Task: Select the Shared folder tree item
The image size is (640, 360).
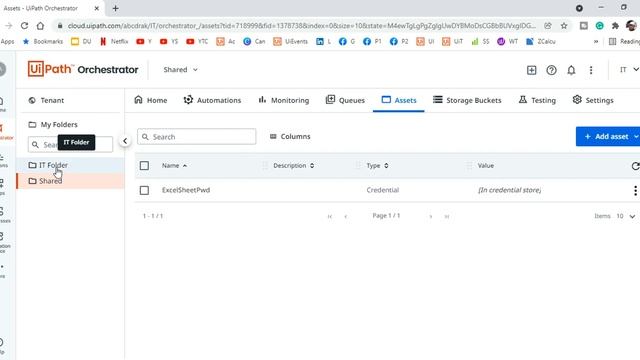Action: pyautogui.click(x=70, y=181)
